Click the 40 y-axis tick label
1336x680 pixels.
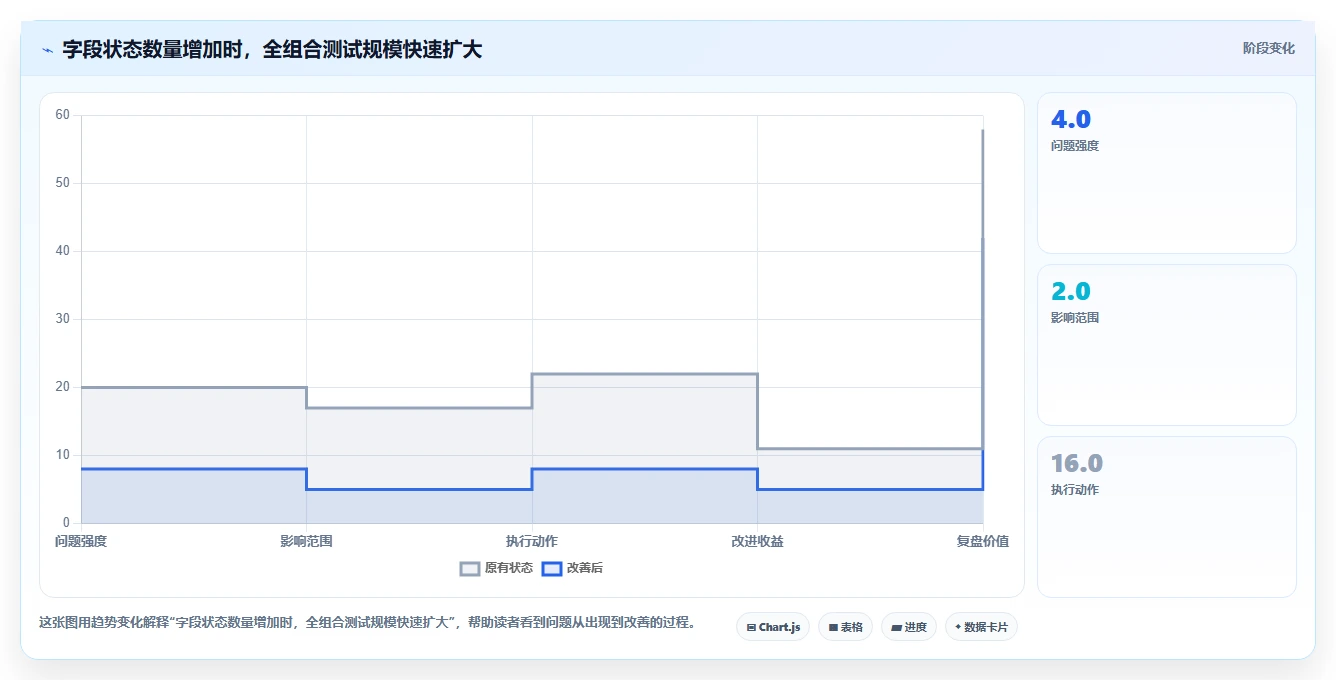click(62, 251)
